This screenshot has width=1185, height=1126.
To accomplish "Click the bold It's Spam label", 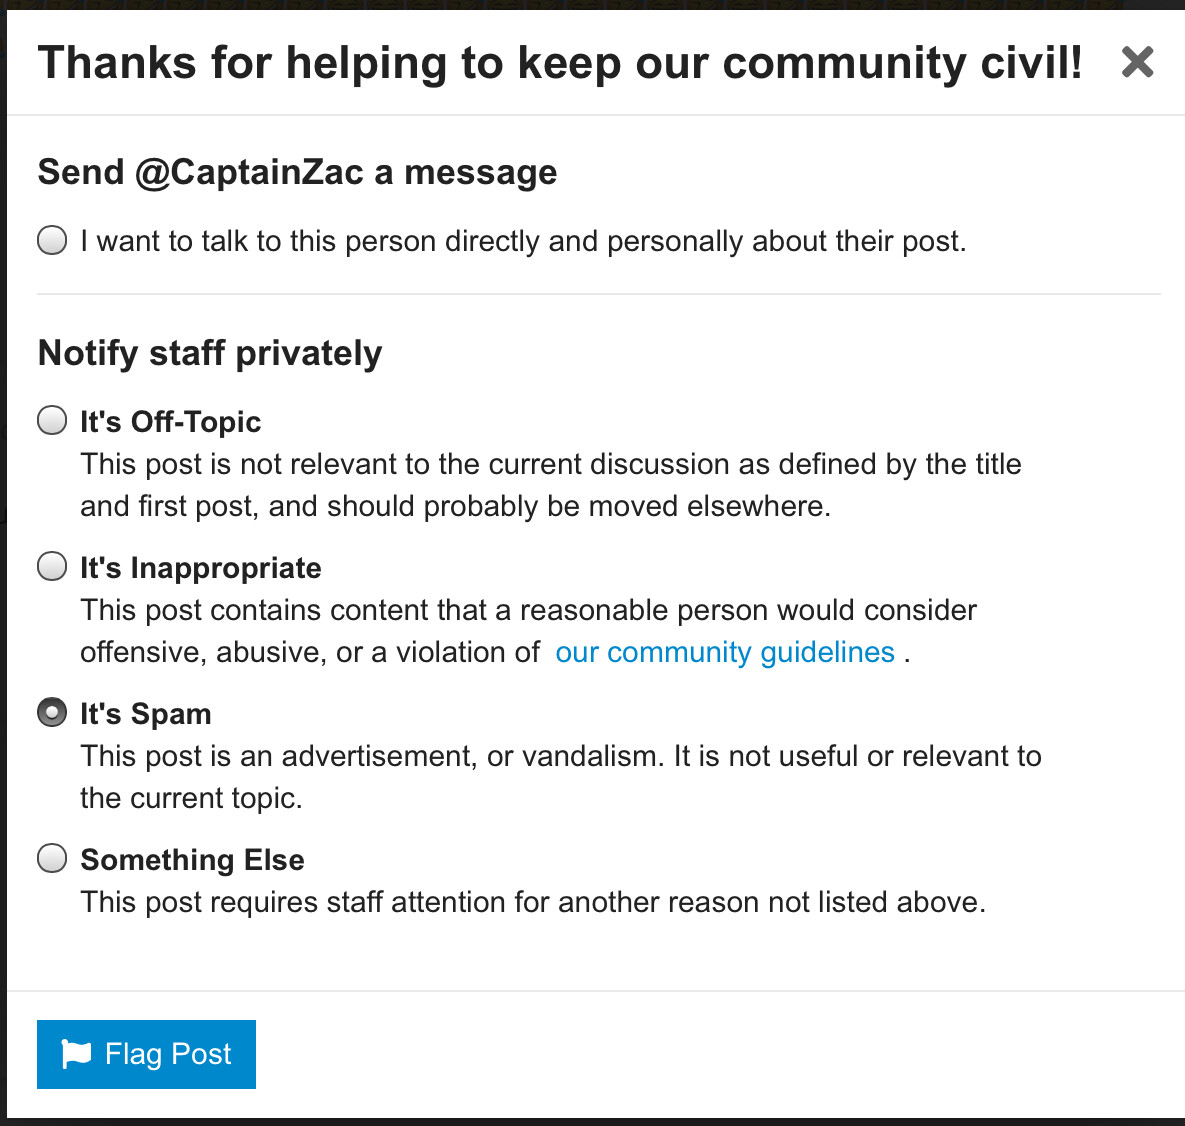I will (x=146, y=713).
